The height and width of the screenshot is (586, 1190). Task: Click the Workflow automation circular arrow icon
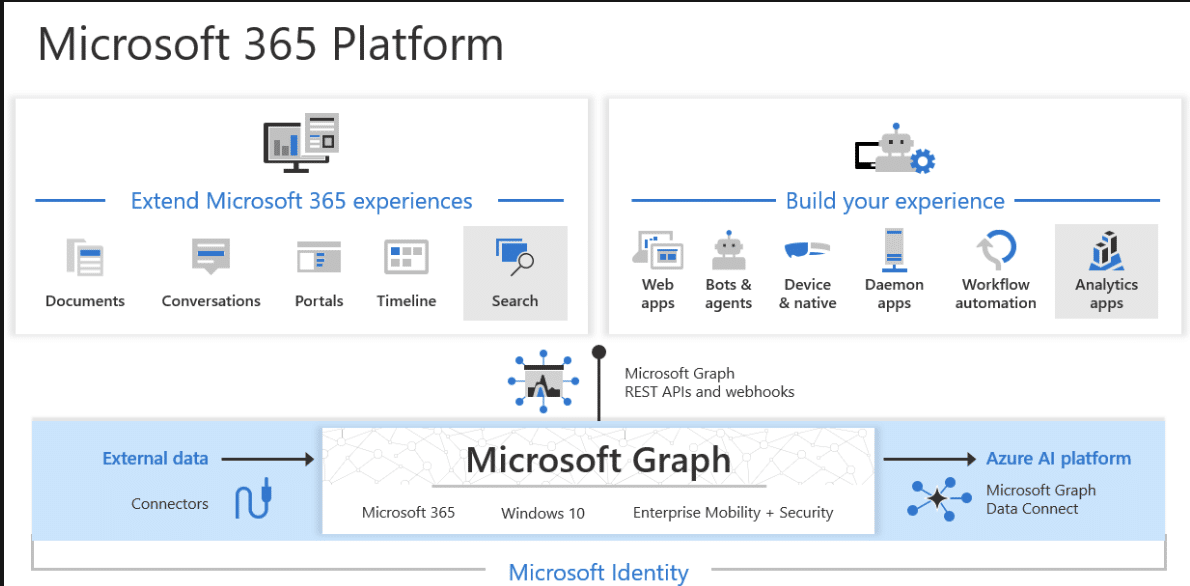click(x=995, y=250)
